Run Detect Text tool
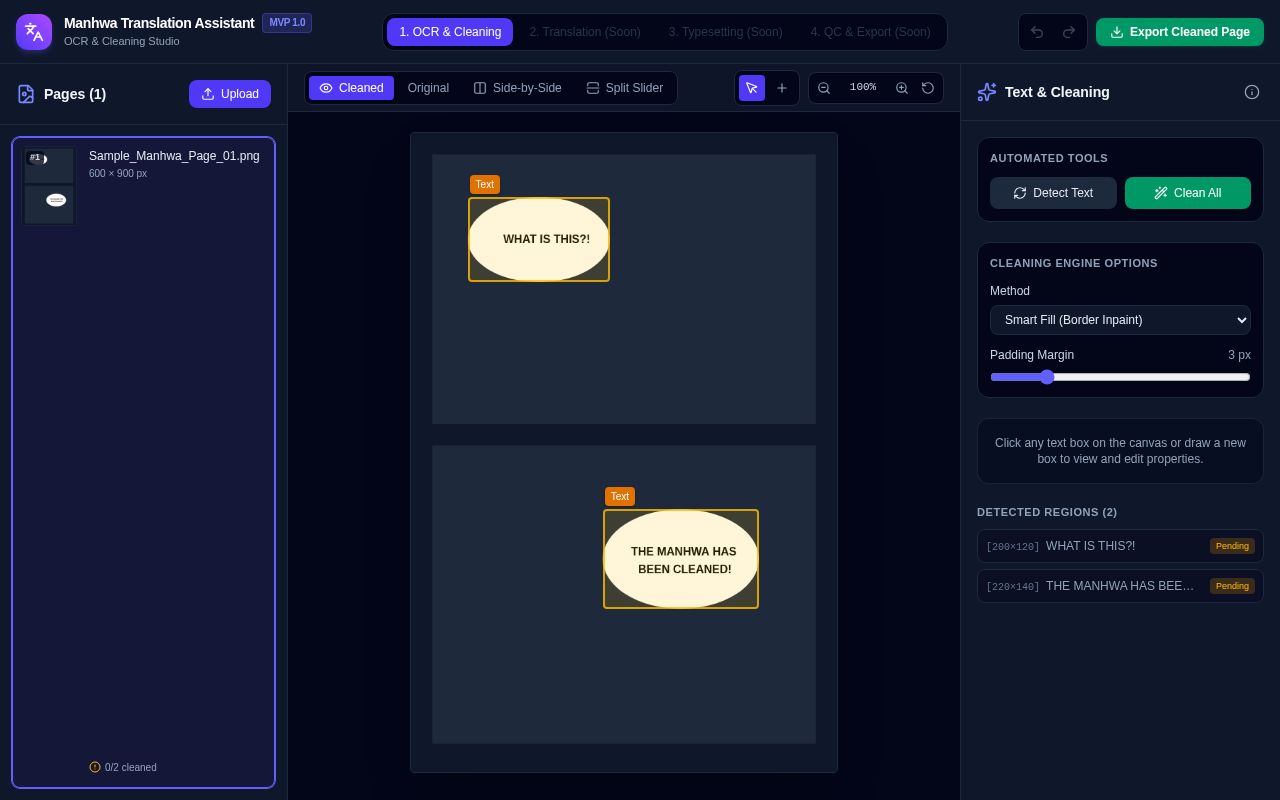1280x800 pixels. click(x=1053, y=193)
